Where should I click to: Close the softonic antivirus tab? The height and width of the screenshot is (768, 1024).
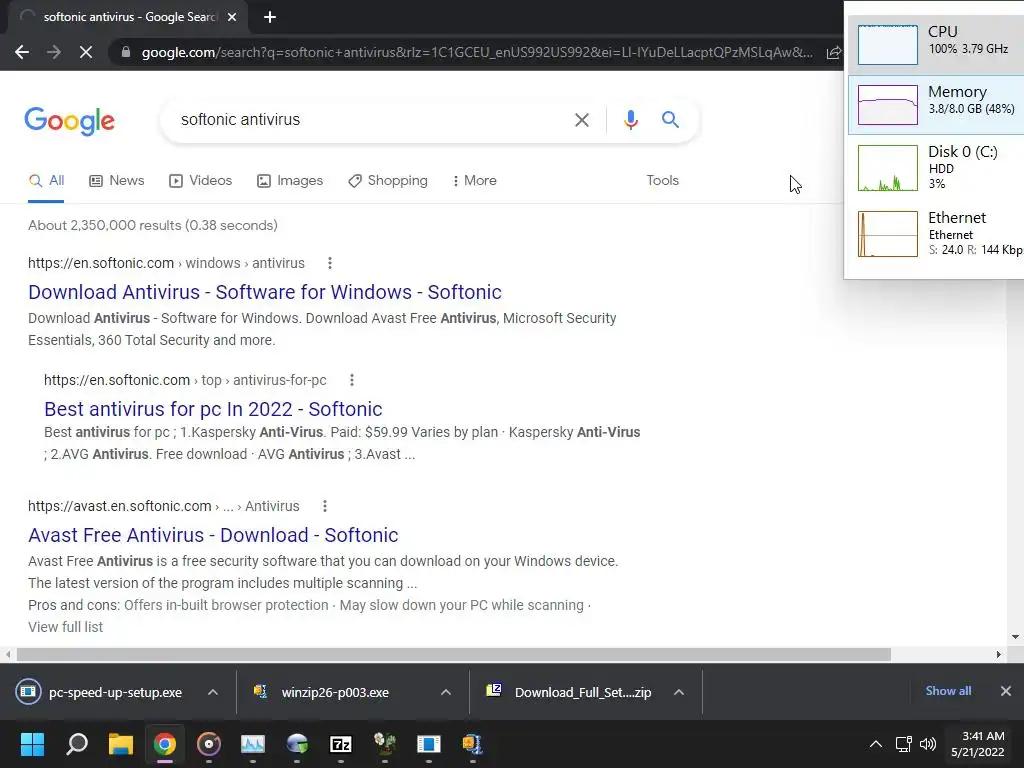tap(232, 17)
